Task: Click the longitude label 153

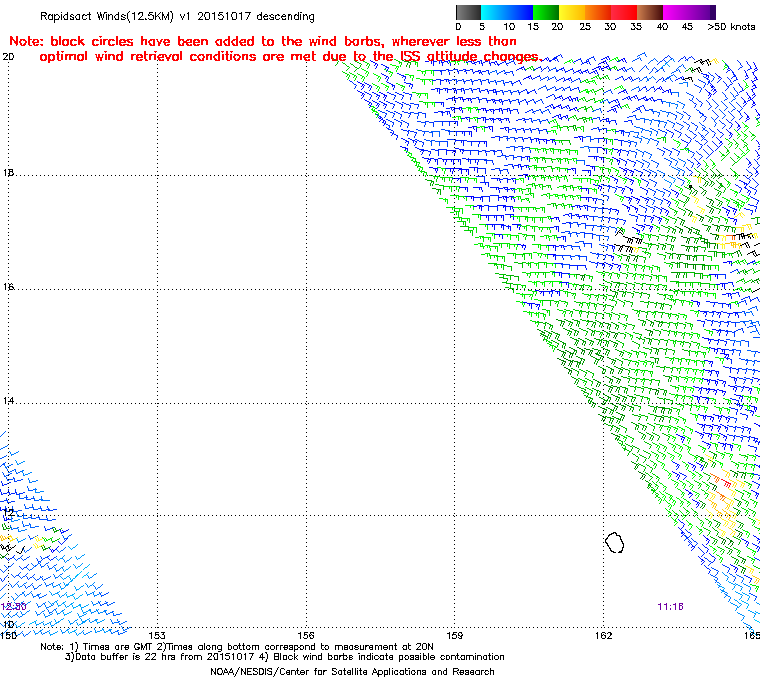Action: point(157,636)
